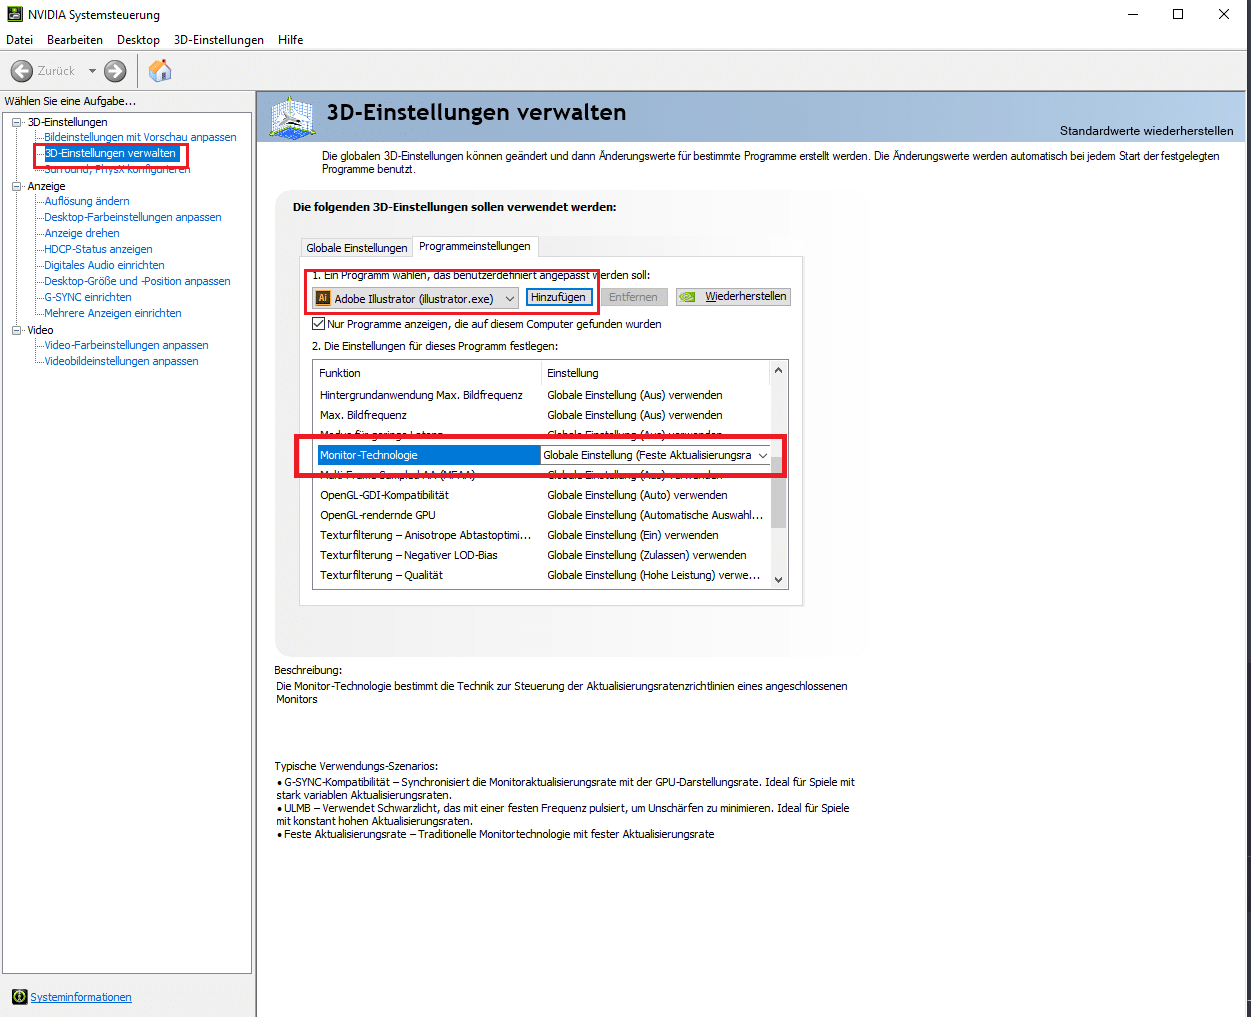Open Videobildeinstellungen anpassen
Screen dimensions: 1251x1017
(x=121, y=361)
